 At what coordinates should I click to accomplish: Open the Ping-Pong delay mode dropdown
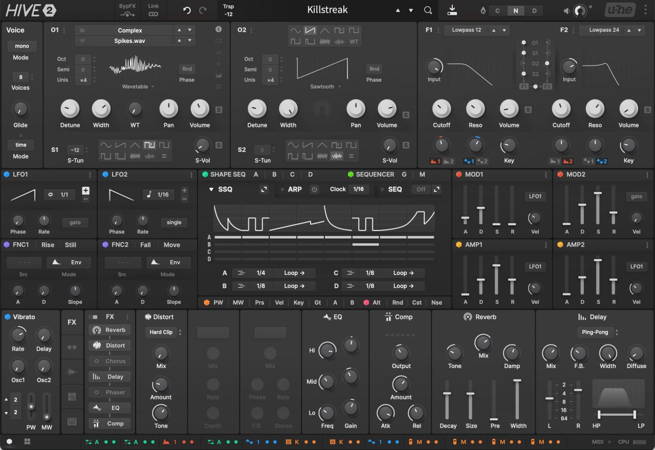596,331
